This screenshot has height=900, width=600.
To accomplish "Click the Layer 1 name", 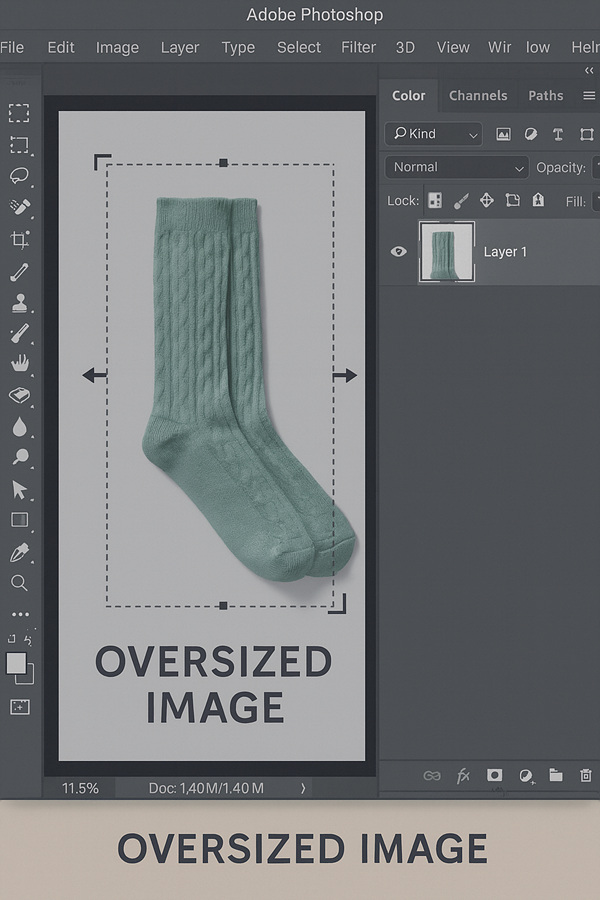I will [505, 252].
